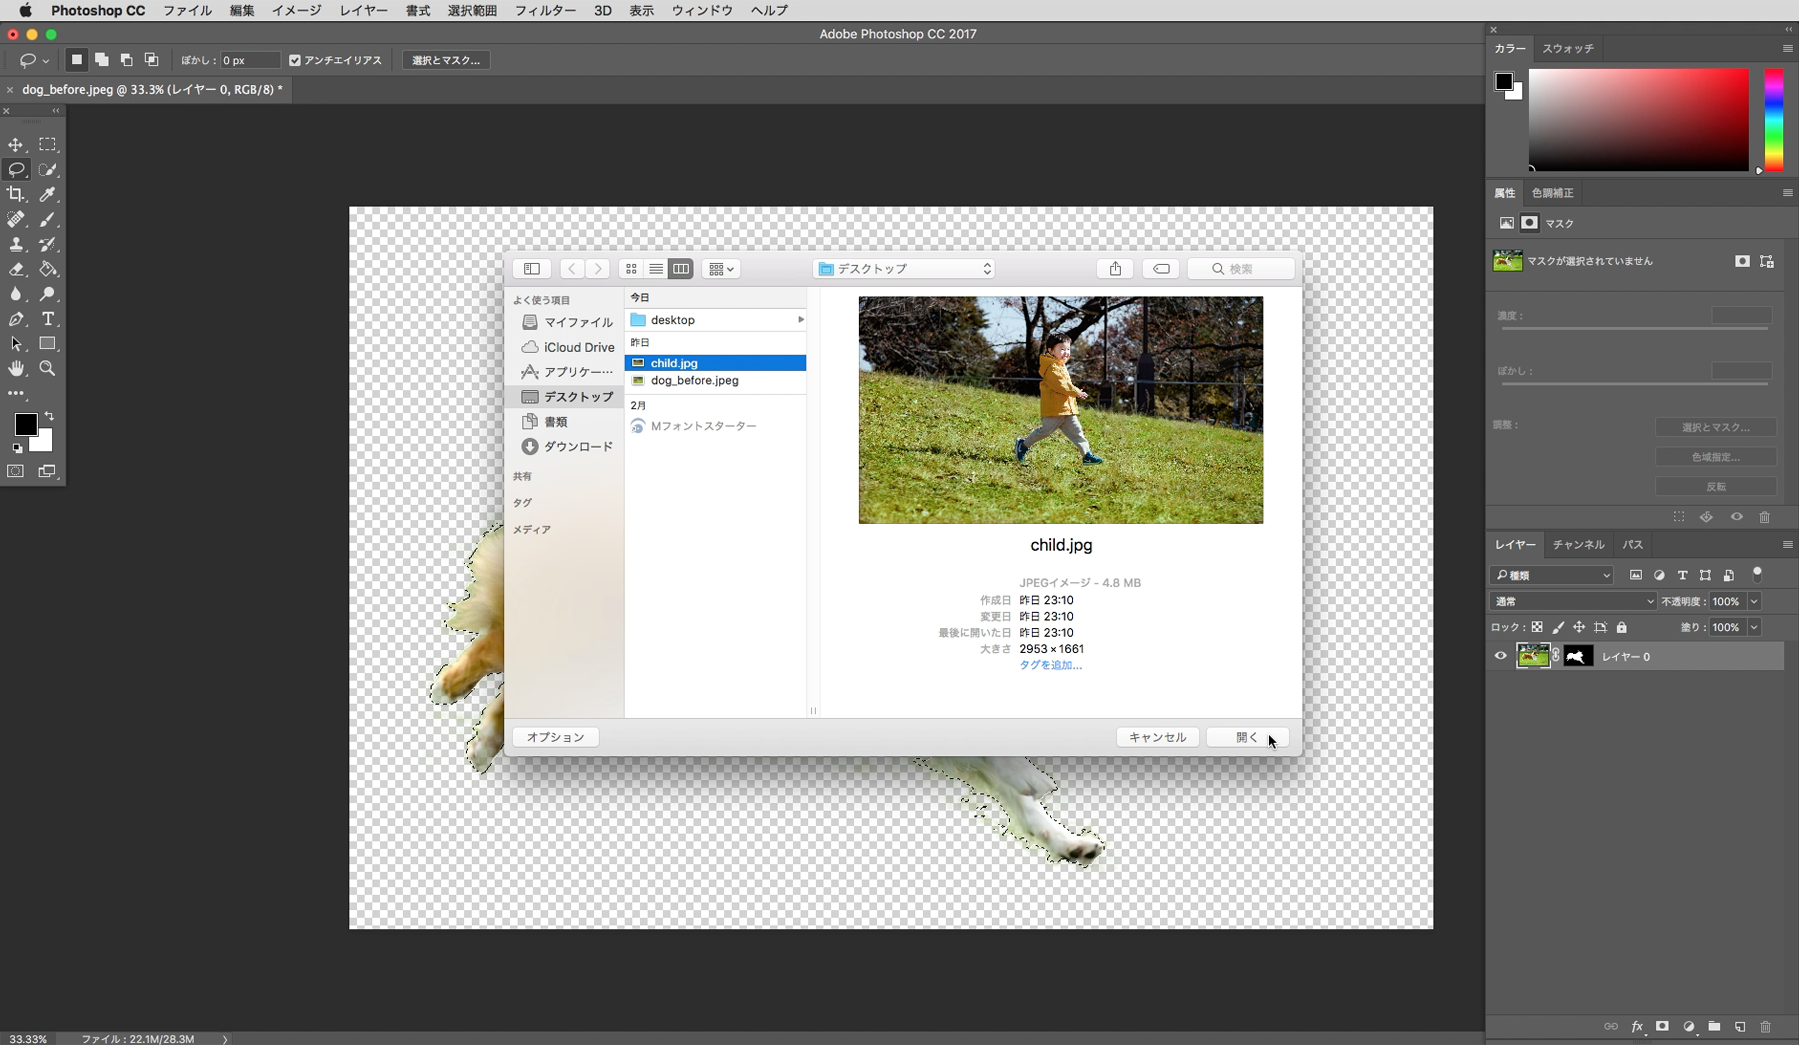Open the item arrangement dropdown in dialog
Screen dimensions: 1799x1045
(721, 268)
